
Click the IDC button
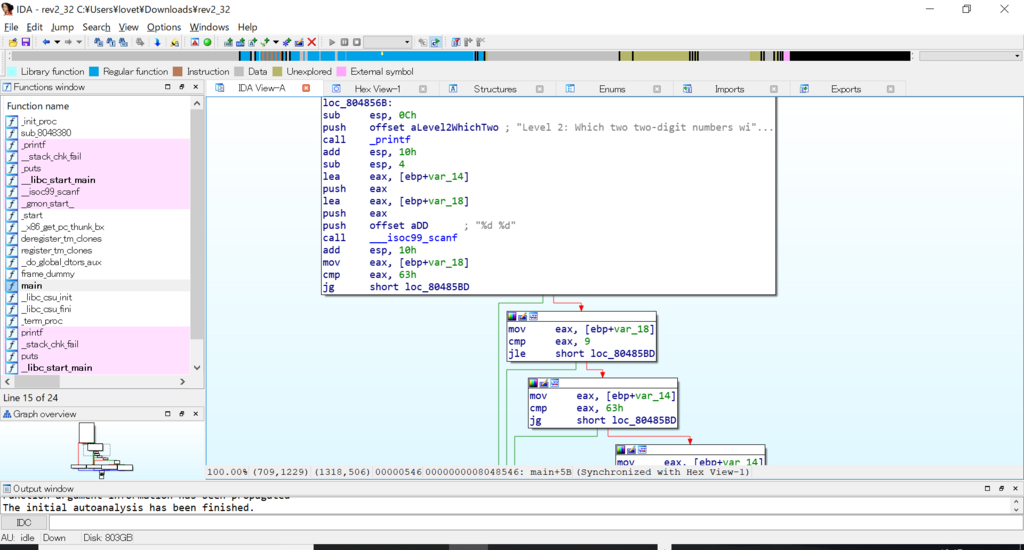click(24, 523)
